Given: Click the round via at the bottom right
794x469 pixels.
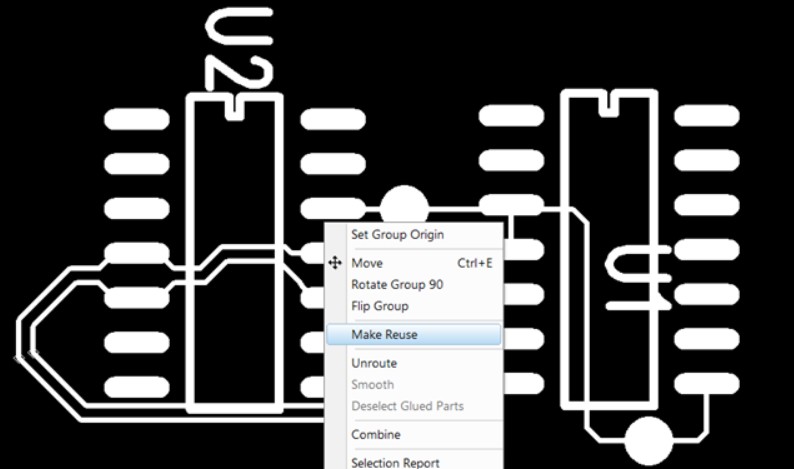Looking at the screenshot, I should point(648,441).
